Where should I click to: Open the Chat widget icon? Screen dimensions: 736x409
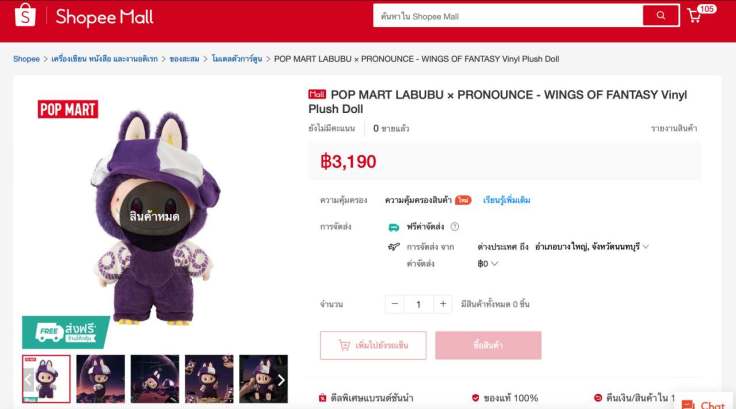pyautogui.click(x=688, y=404)
